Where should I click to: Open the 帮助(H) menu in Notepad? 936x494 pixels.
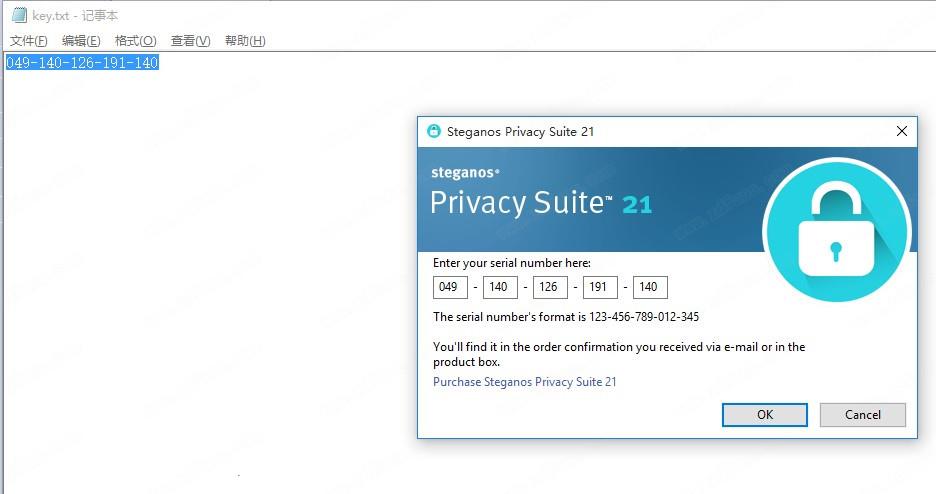point(245,41)
